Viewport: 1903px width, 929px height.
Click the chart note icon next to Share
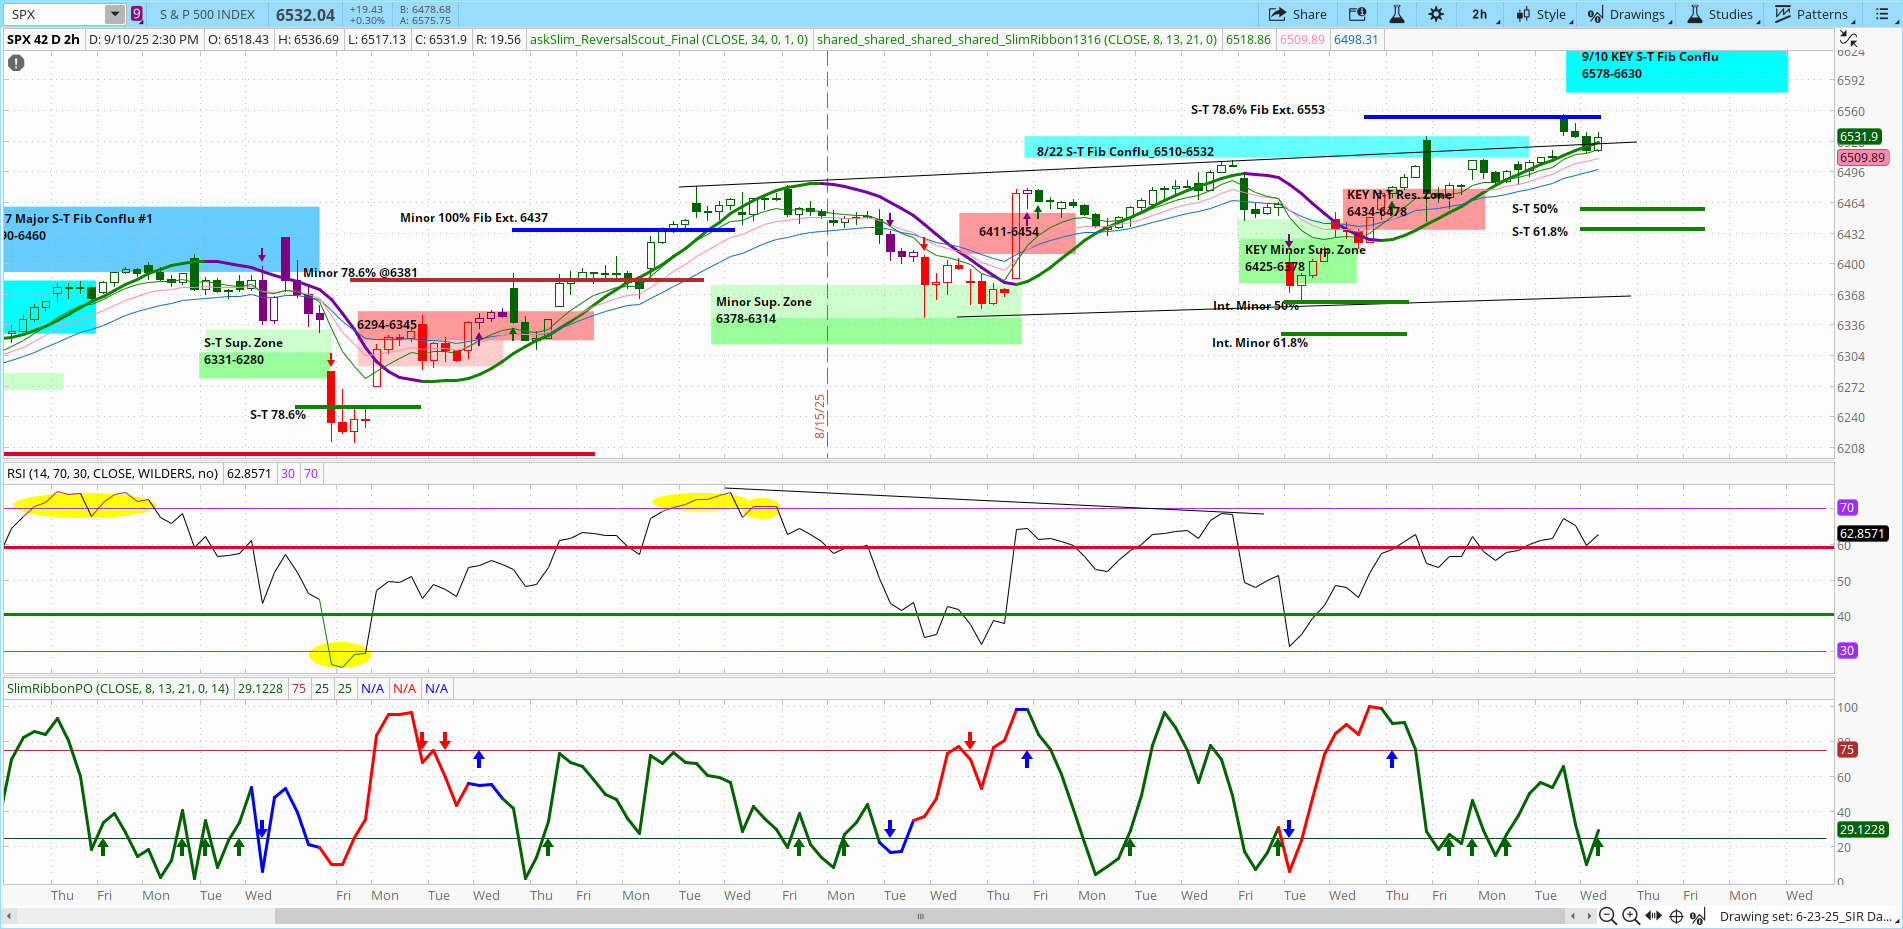tap(1356, 14)
